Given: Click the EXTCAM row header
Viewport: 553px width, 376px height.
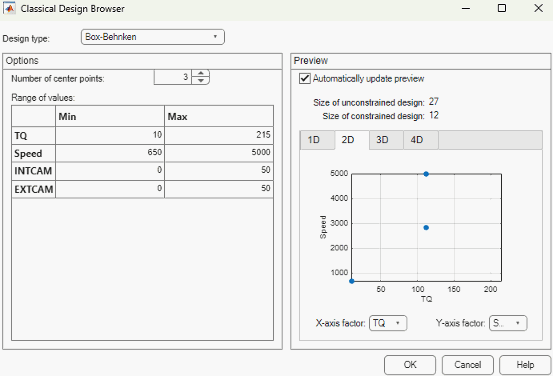Looking at the screenshot, I should pos(34,189).
